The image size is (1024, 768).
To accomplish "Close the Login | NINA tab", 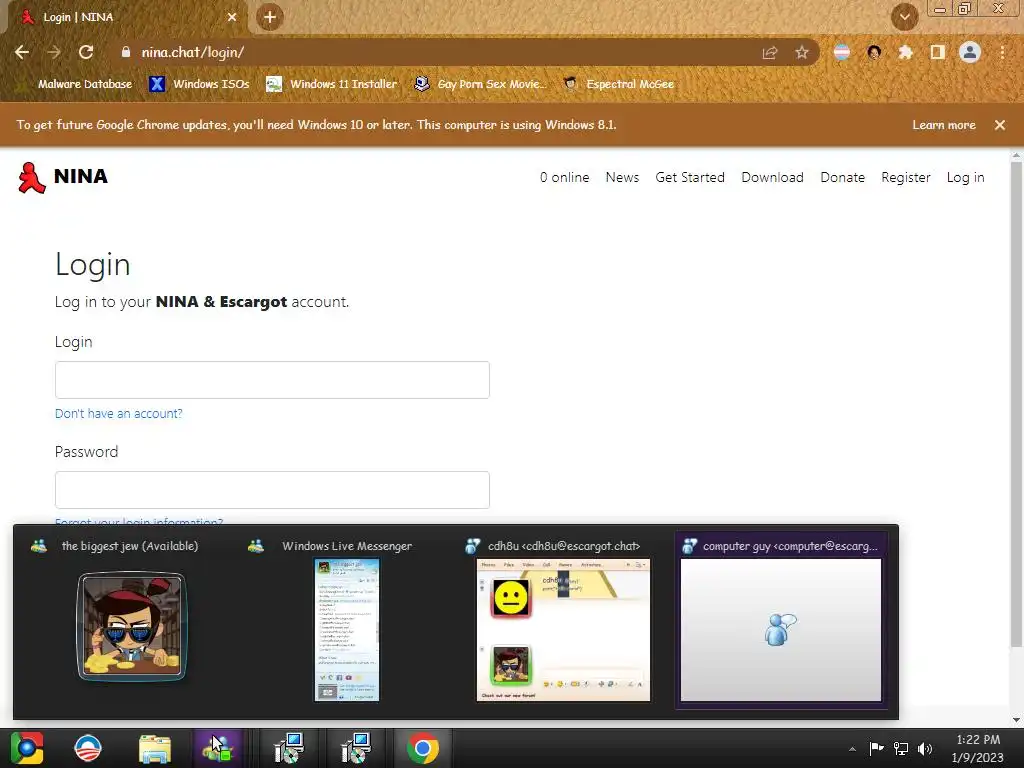I will tap(232, 17).
